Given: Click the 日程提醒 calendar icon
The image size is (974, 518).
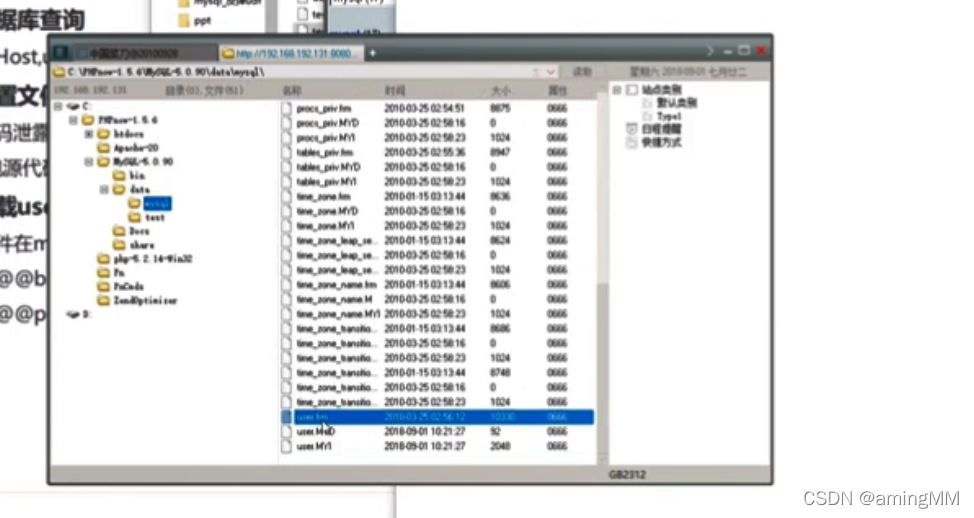Looking at the screenshot, I should coord(632,129).
